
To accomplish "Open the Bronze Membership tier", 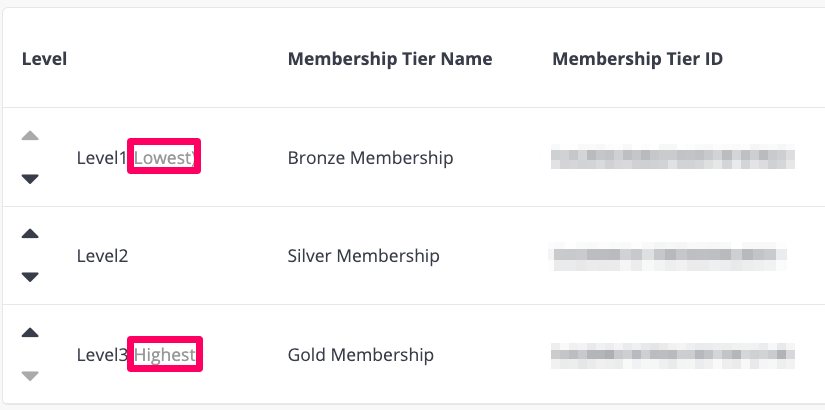I will pos(370,158).
